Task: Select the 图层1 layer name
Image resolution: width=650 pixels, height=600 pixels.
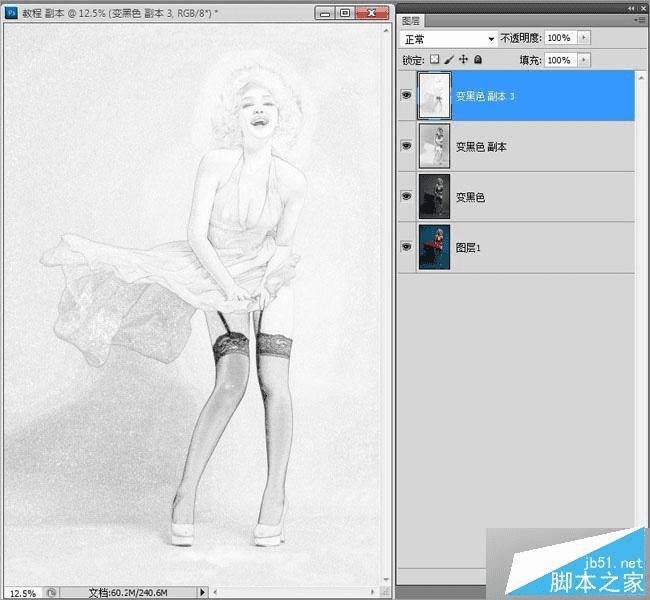Action: click(x=468, y=248)
